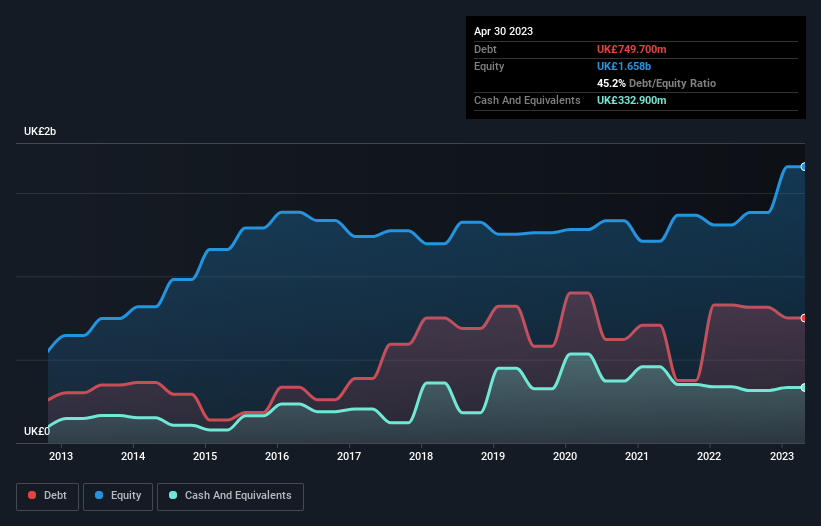Click the 2018 x-axis label

[x=421, y=456]
